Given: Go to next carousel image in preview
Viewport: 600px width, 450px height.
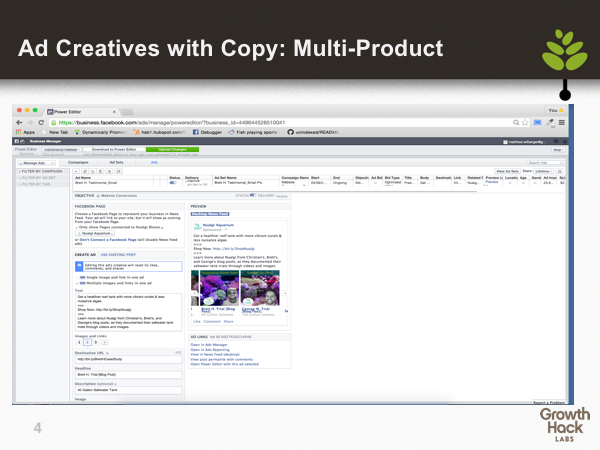Looking at the screenshot, I should pos(285,293).
